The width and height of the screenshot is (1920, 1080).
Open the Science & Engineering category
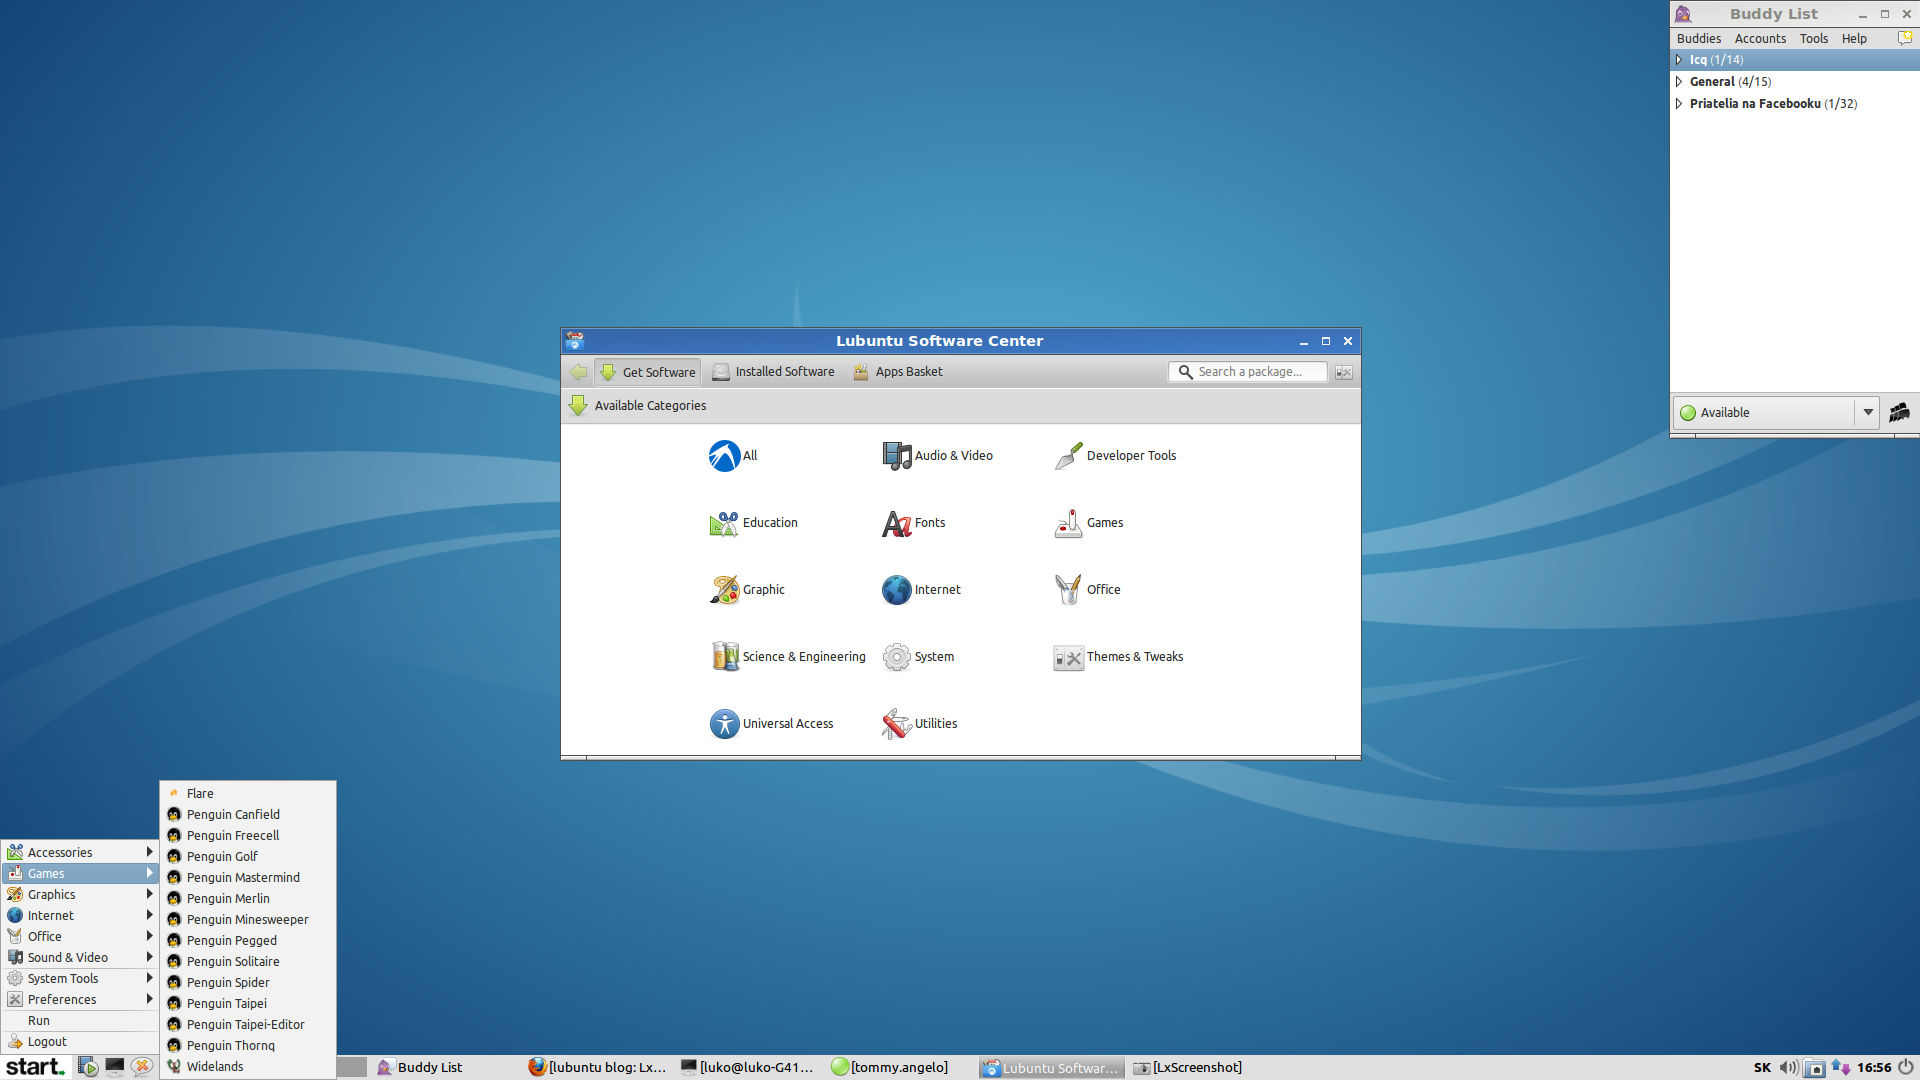(x=788, y=657)
